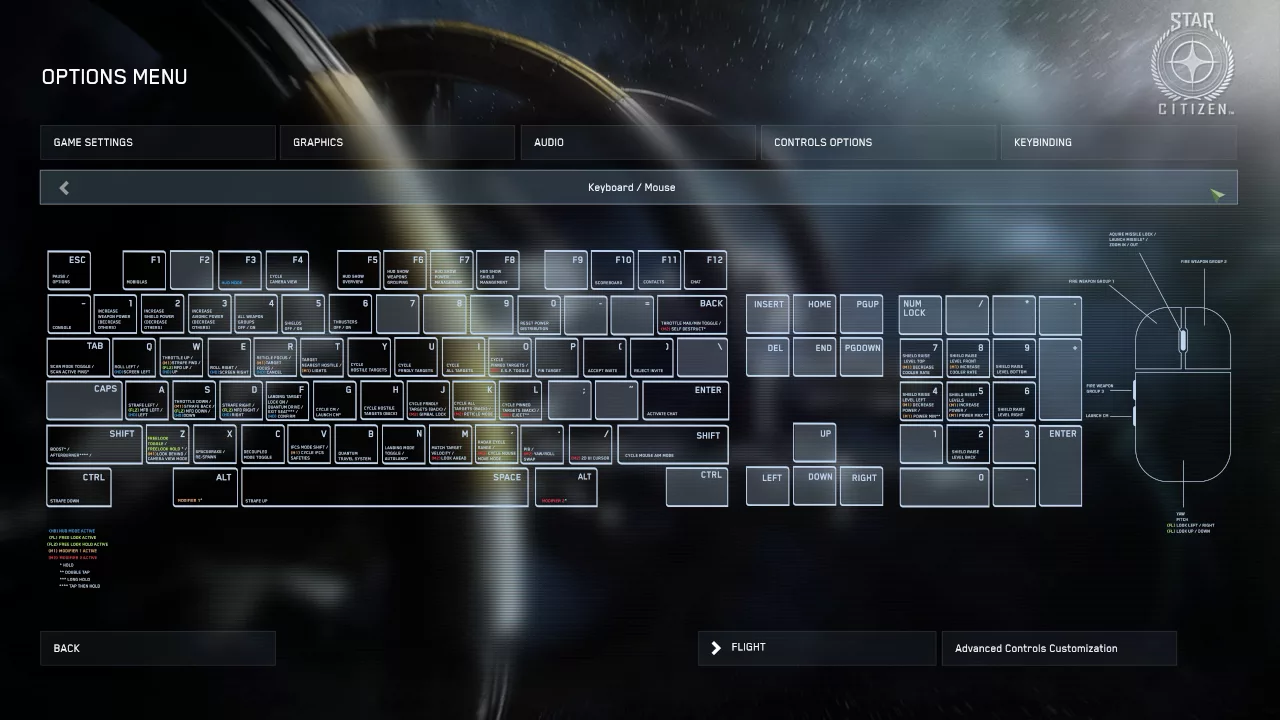Select the RIGHT arrow key
The height and width of the screenshot is (720, 1280).
coord(862,487)
